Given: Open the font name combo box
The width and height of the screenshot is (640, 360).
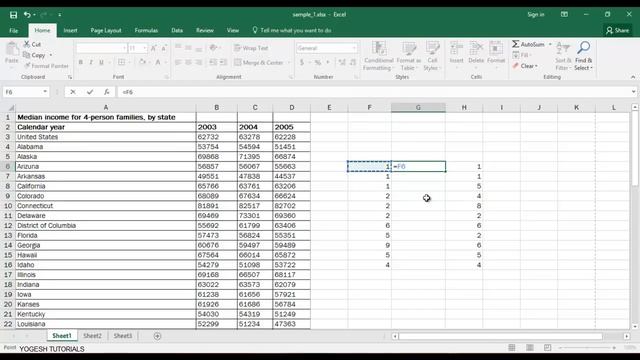Looking at the screenshot, I should pos(101,48).
